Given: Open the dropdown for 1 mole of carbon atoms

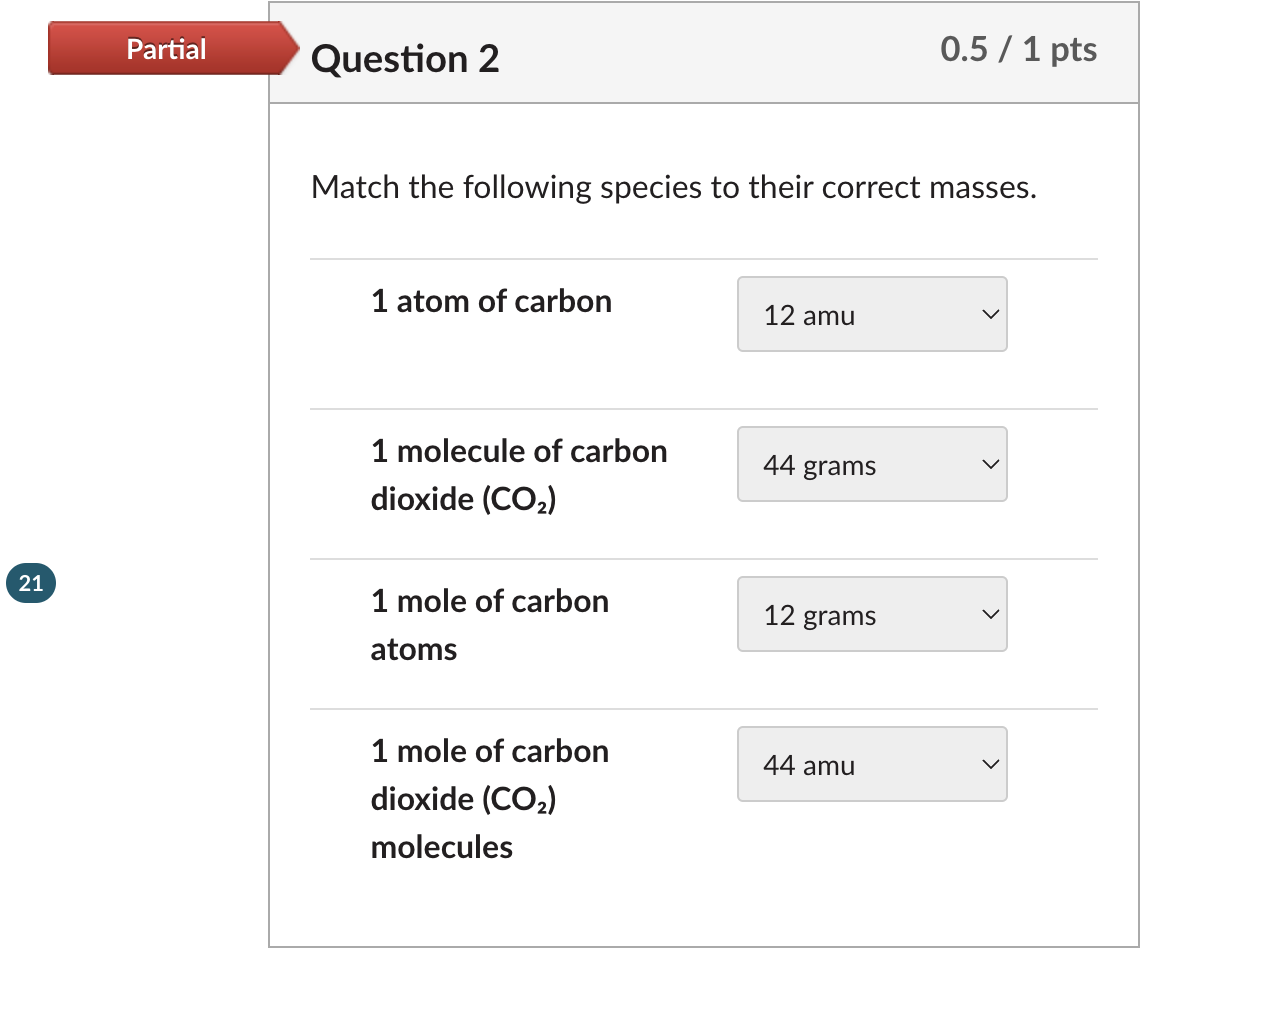Looking at the screenshot, I should 871,614.
